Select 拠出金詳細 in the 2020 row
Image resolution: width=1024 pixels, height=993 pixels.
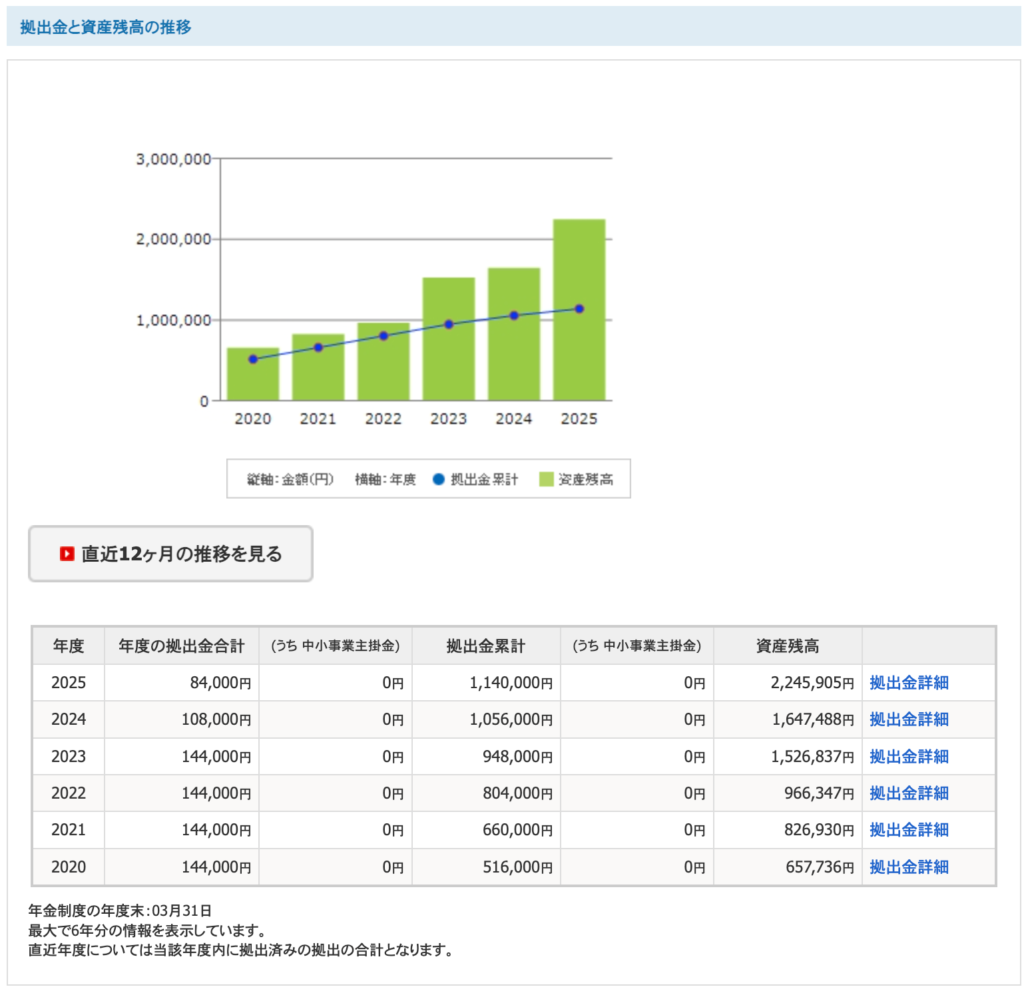coord(908,867)
